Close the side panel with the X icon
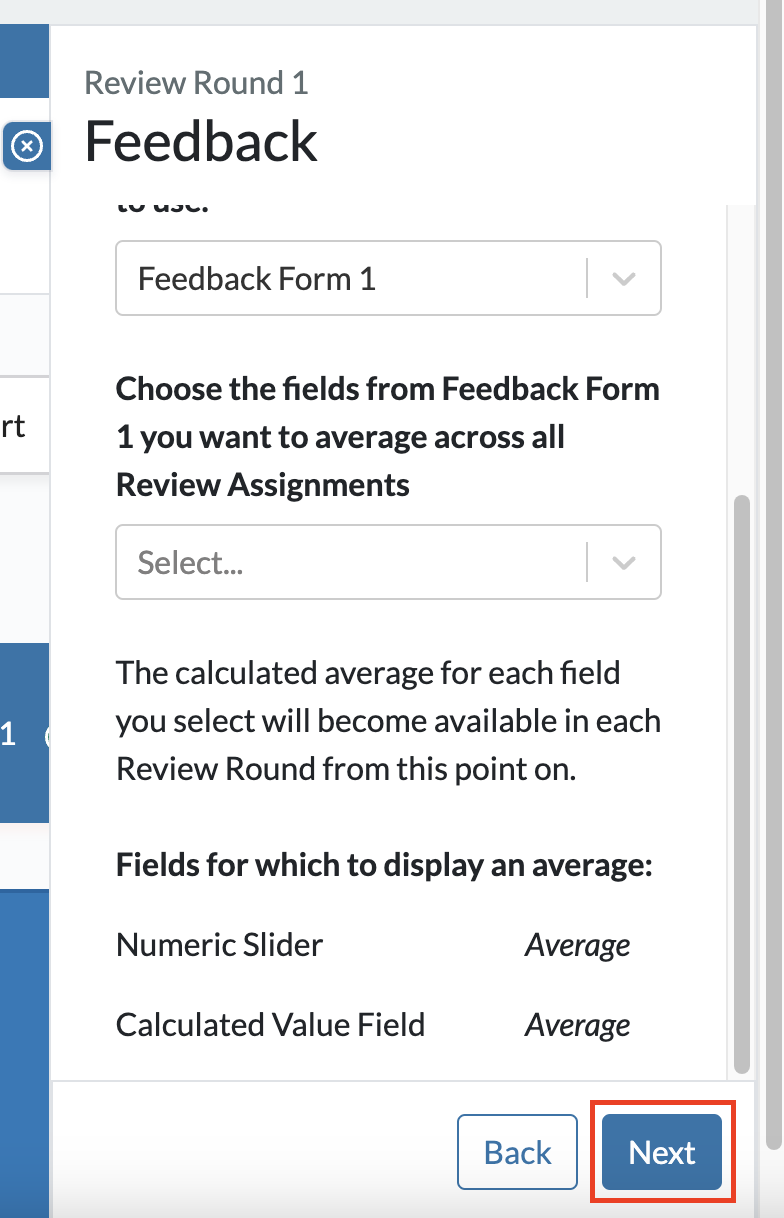 28,147
